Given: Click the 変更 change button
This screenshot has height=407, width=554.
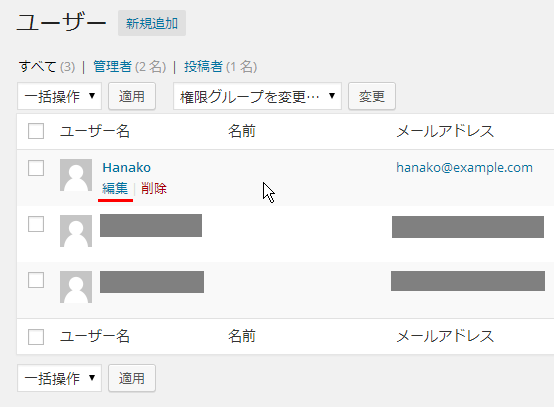Looking at the screenshot, I should pyautogui.click(x=372, y=96).
